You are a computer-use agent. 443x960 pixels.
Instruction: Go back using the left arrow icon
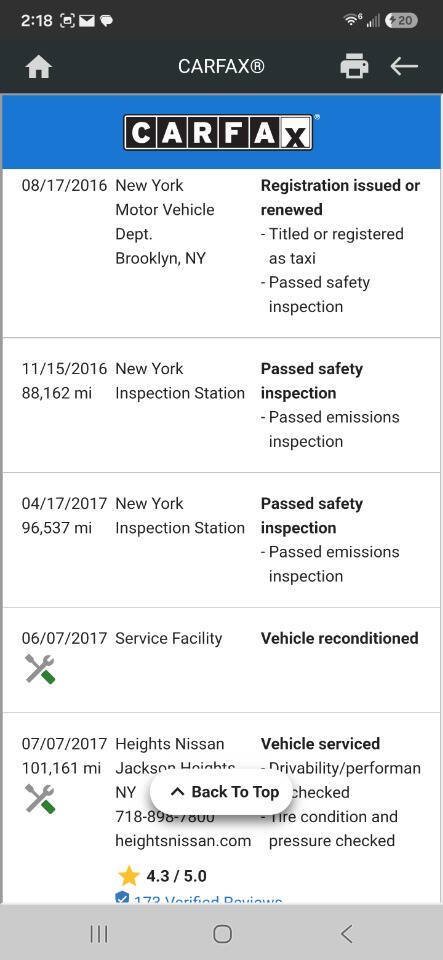[x=404, y=66]
